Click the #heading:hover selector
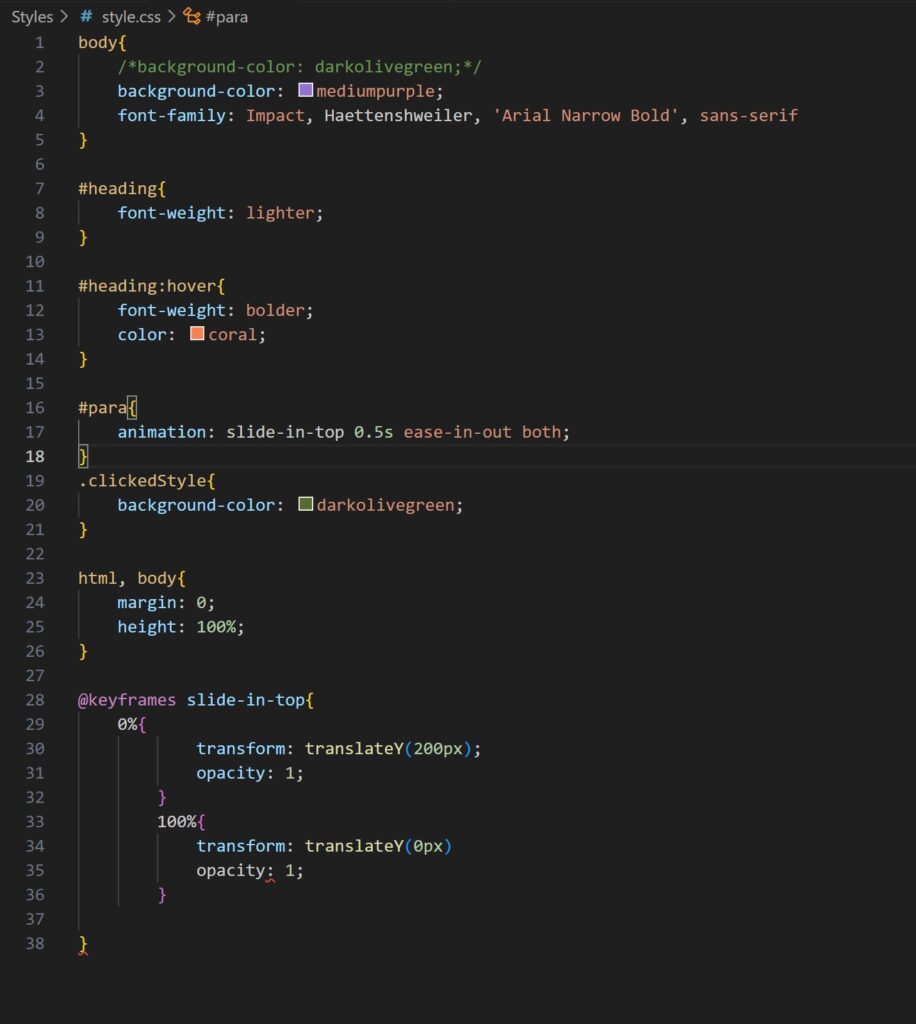916x1024 pixels. [x=147, y=286]
